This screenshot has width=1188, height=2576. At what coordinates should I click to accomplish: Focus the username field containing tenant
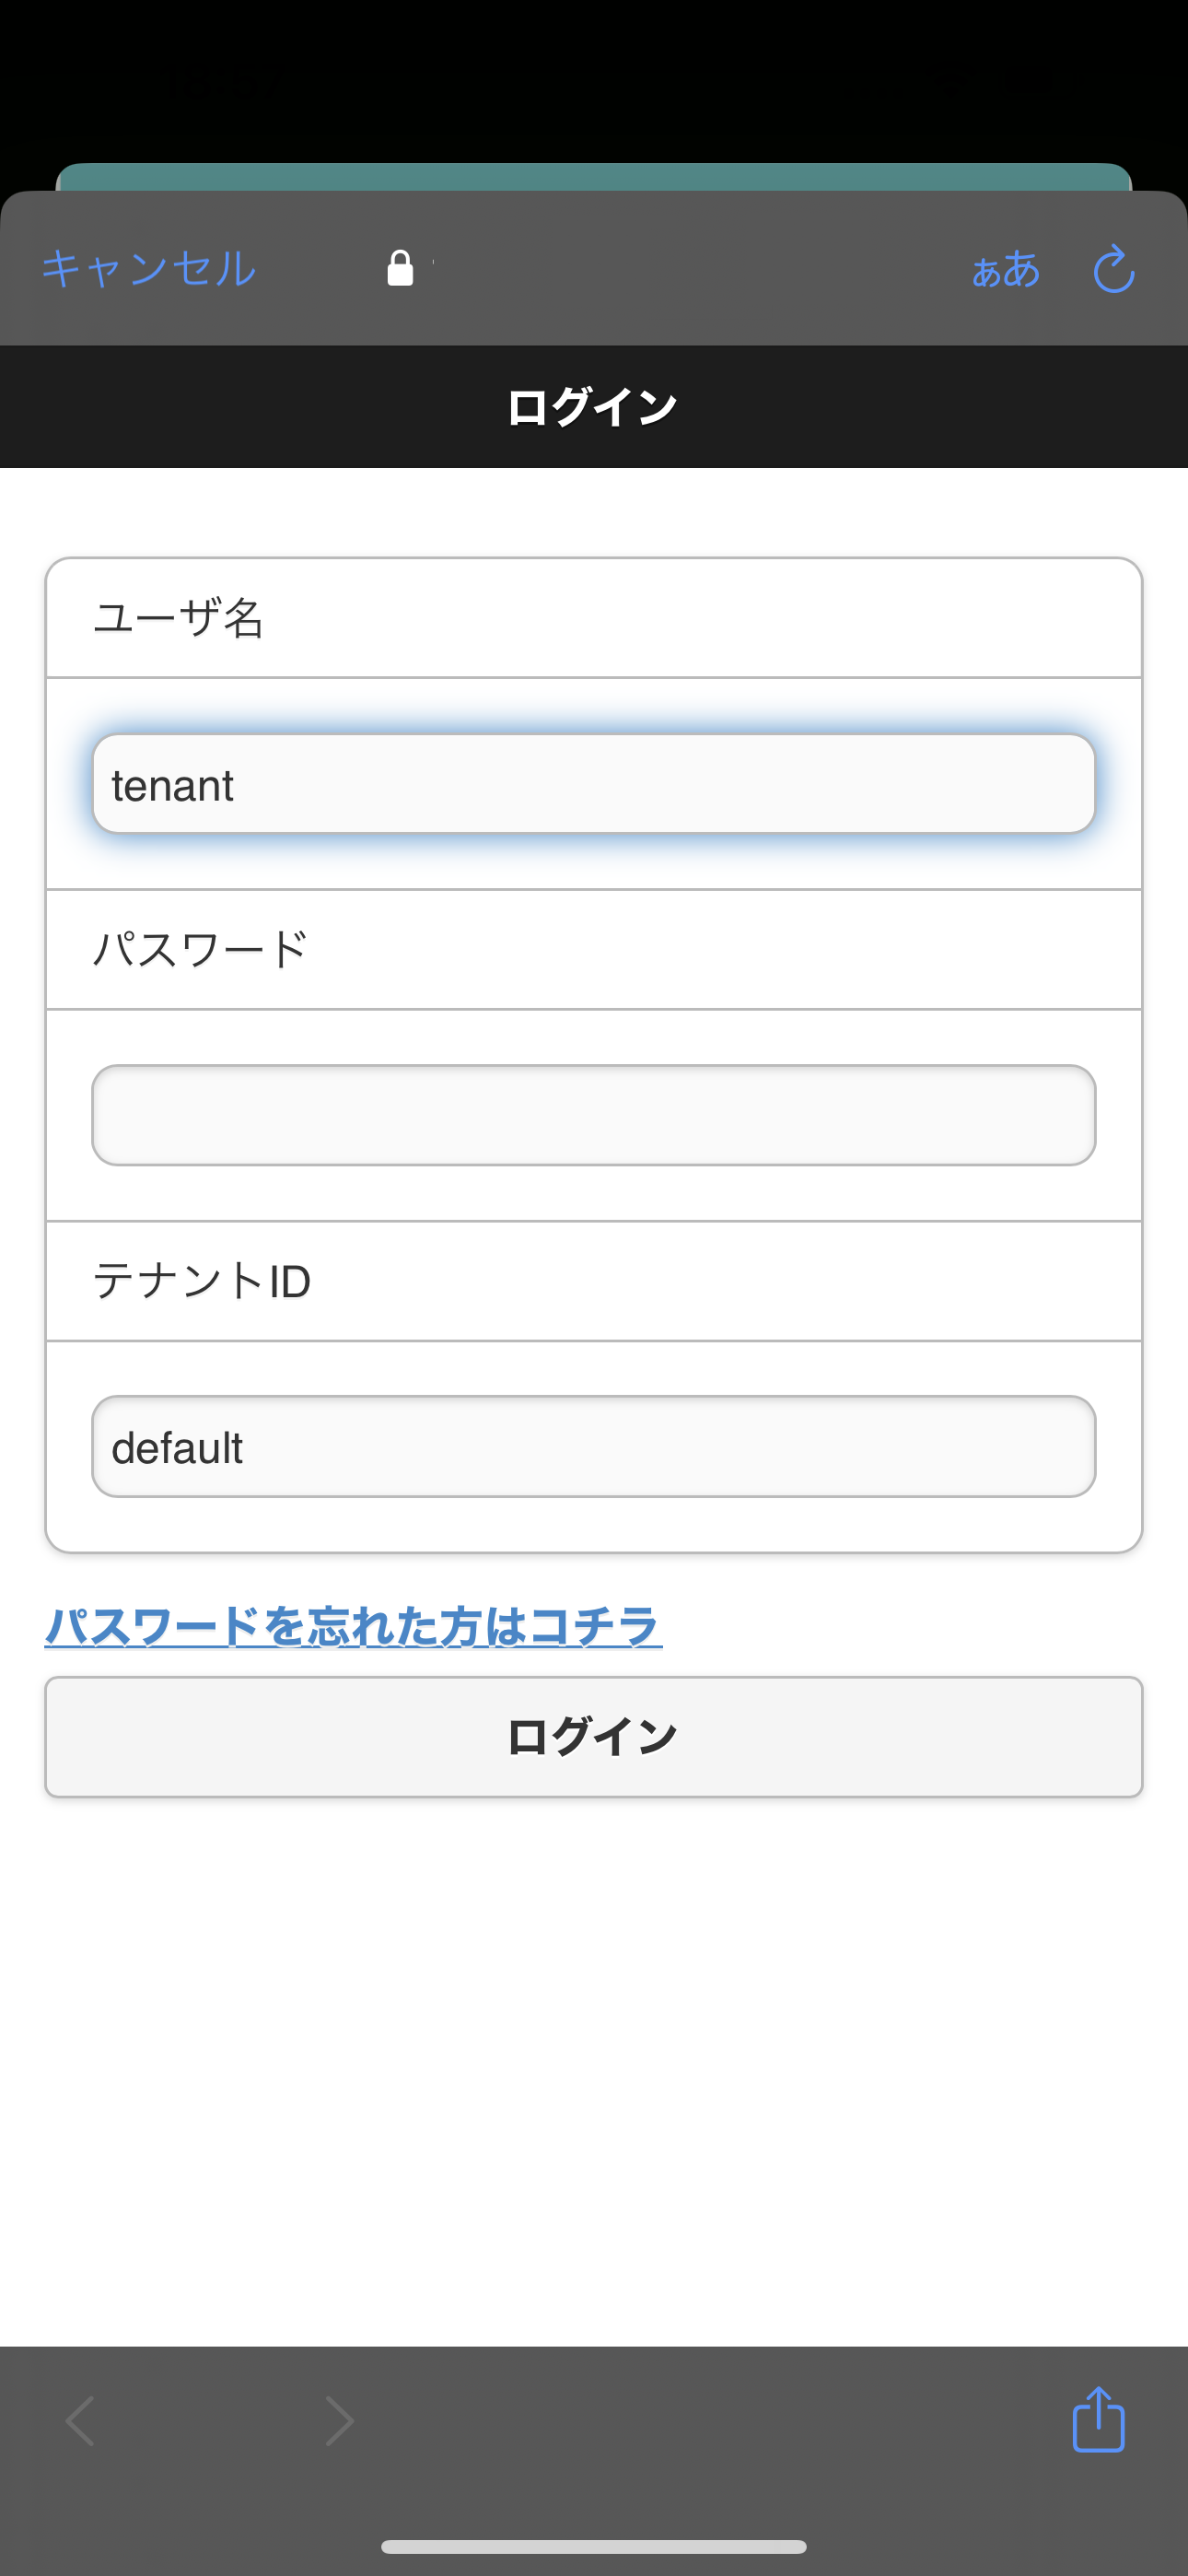click(x=593, y=784)
